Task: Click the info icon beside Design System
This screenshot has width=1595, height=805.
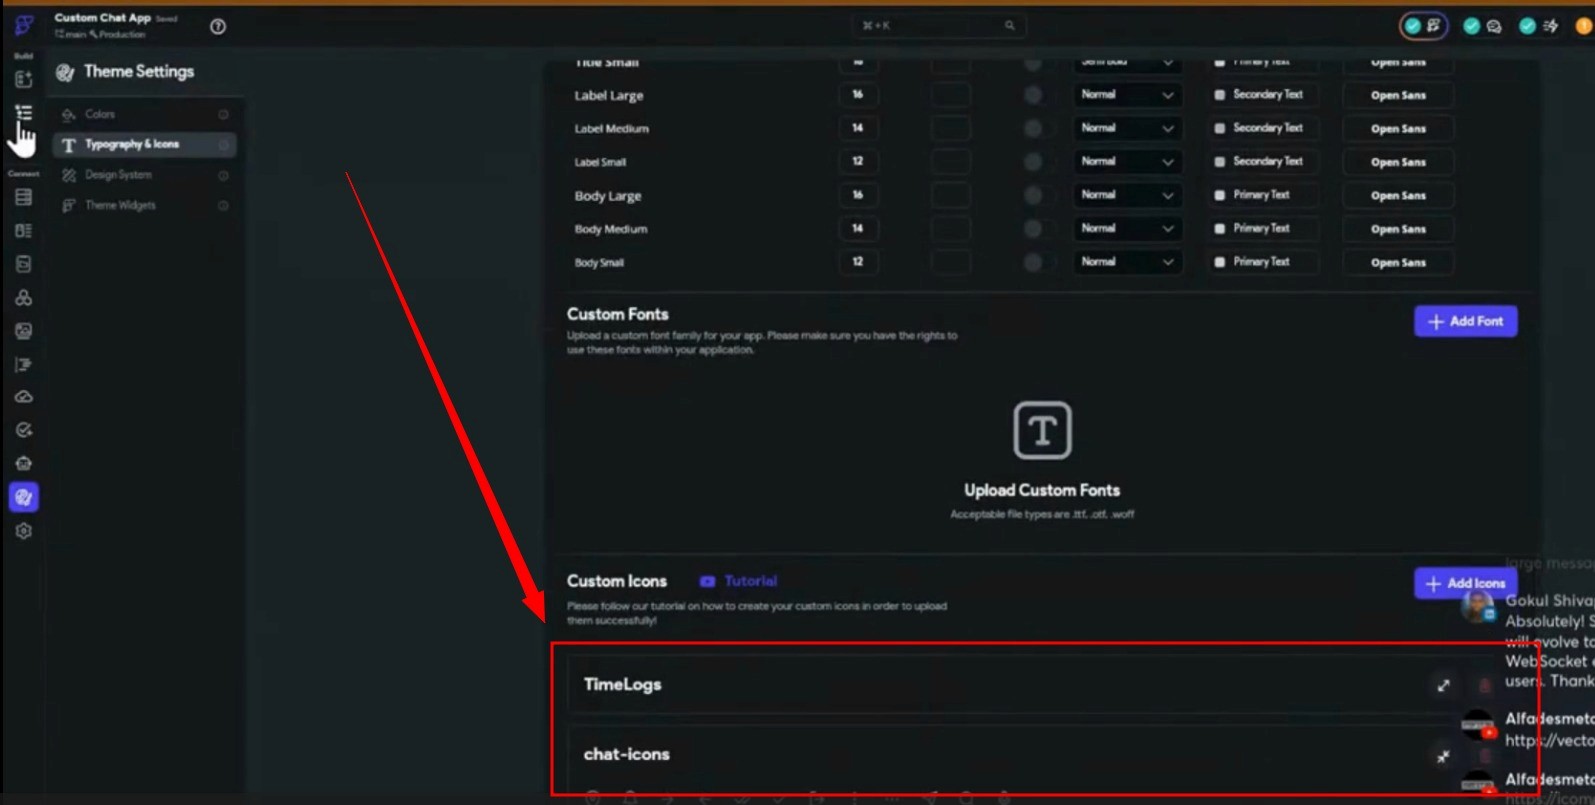Action: click(x=223, y=175)
